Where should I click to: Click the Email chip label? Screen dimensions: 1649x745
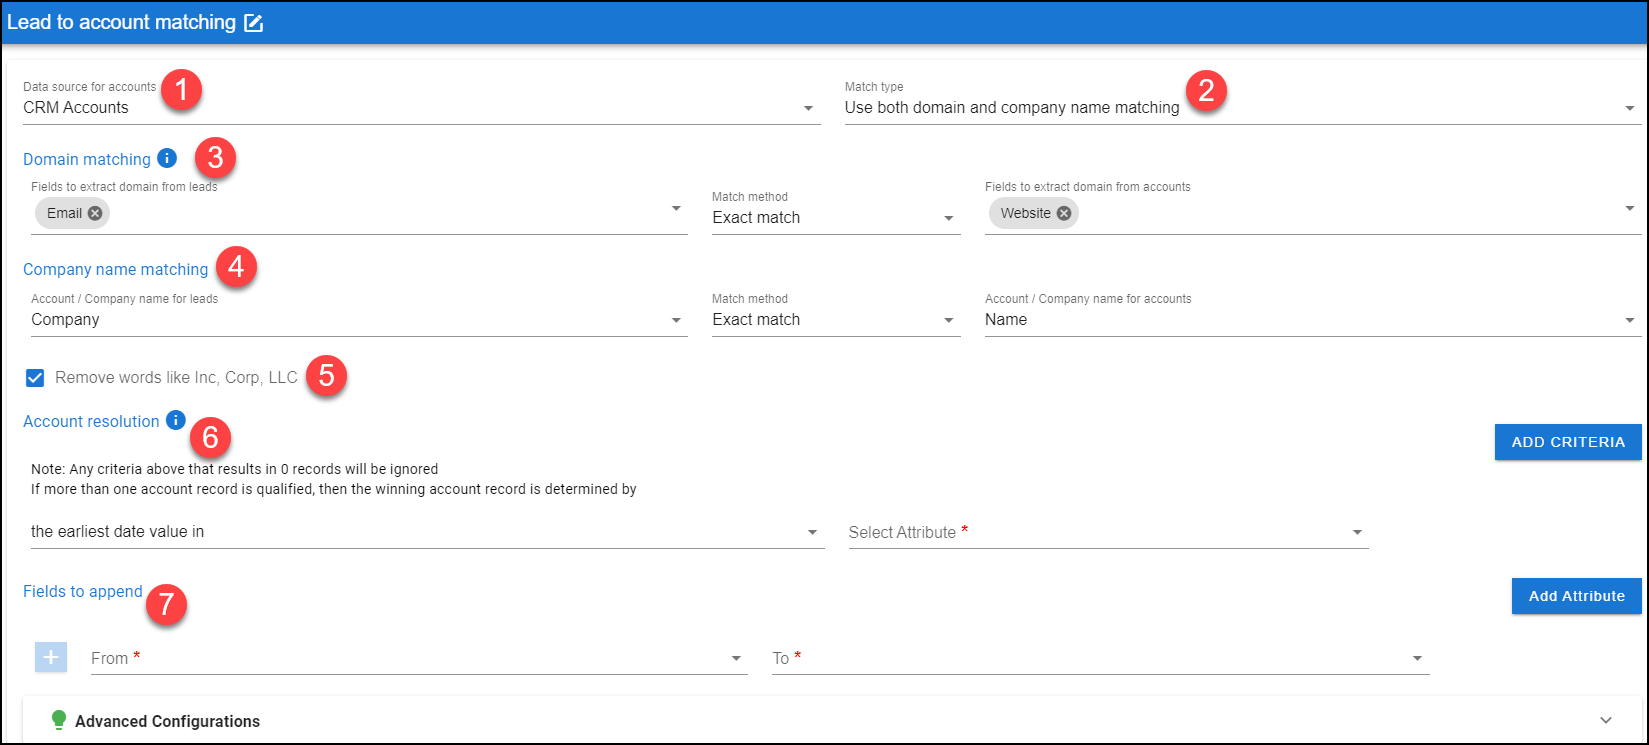click(x=65, y=213)
